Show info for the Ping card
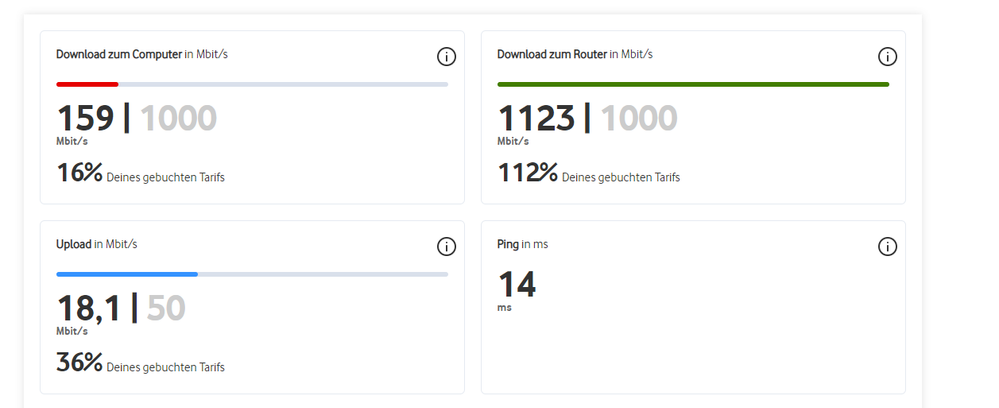This screenshot has height=408, width=999. [x=887, y=247]
